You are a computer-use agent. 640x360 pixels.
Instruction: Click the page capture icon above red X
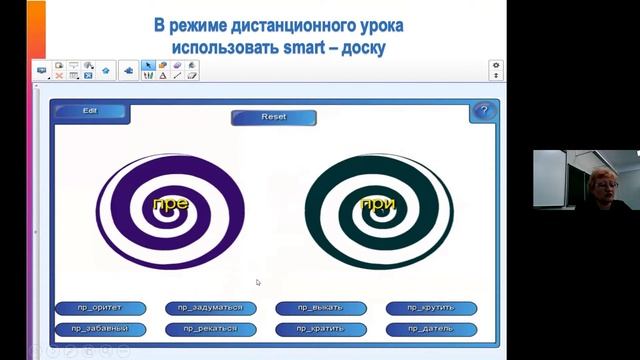(59, 65)
